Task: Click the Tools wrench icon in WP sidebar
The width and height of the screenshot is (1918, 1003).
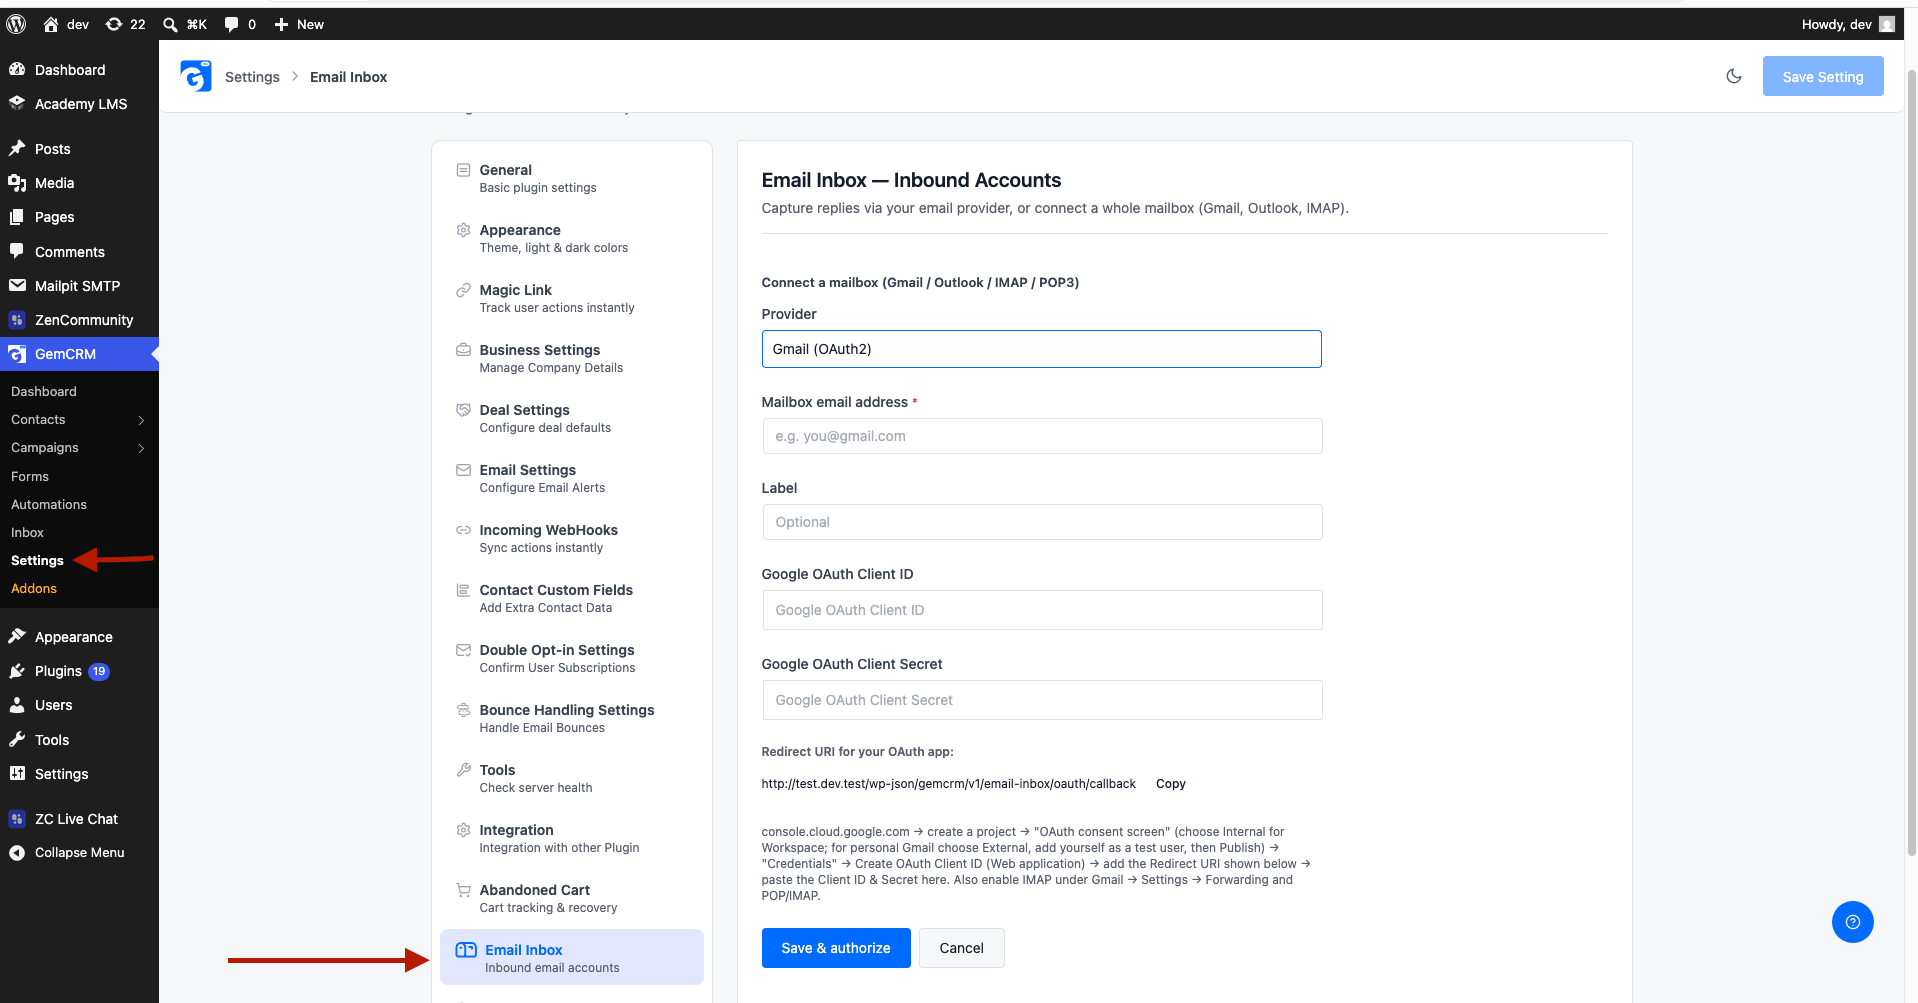Action: [17, 740]
